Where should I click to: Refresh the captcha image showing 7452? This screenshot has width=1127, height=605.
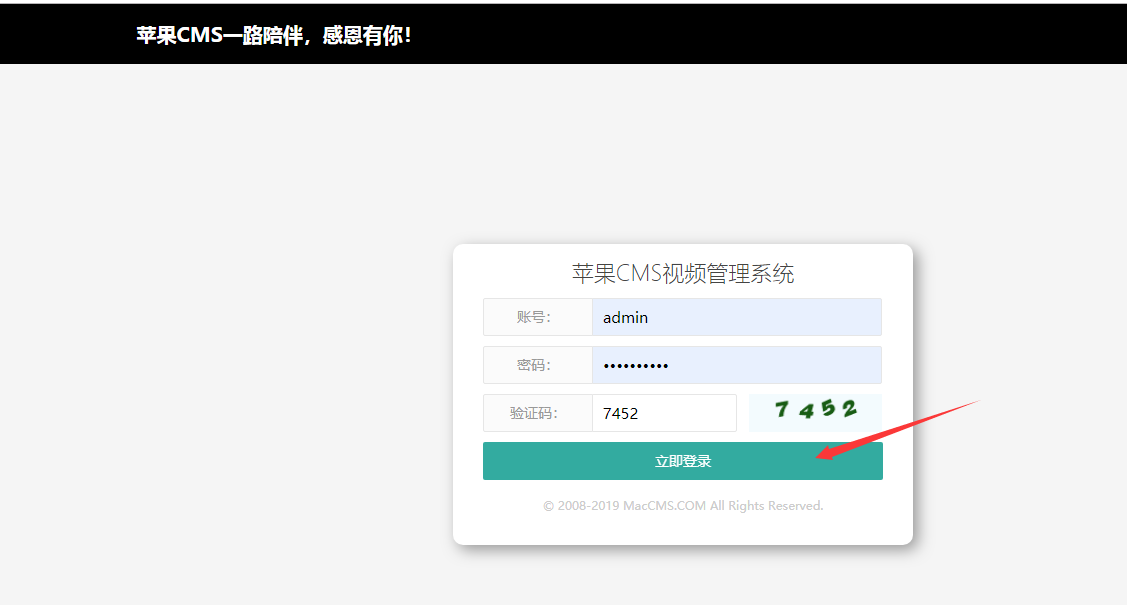[815, 412]
